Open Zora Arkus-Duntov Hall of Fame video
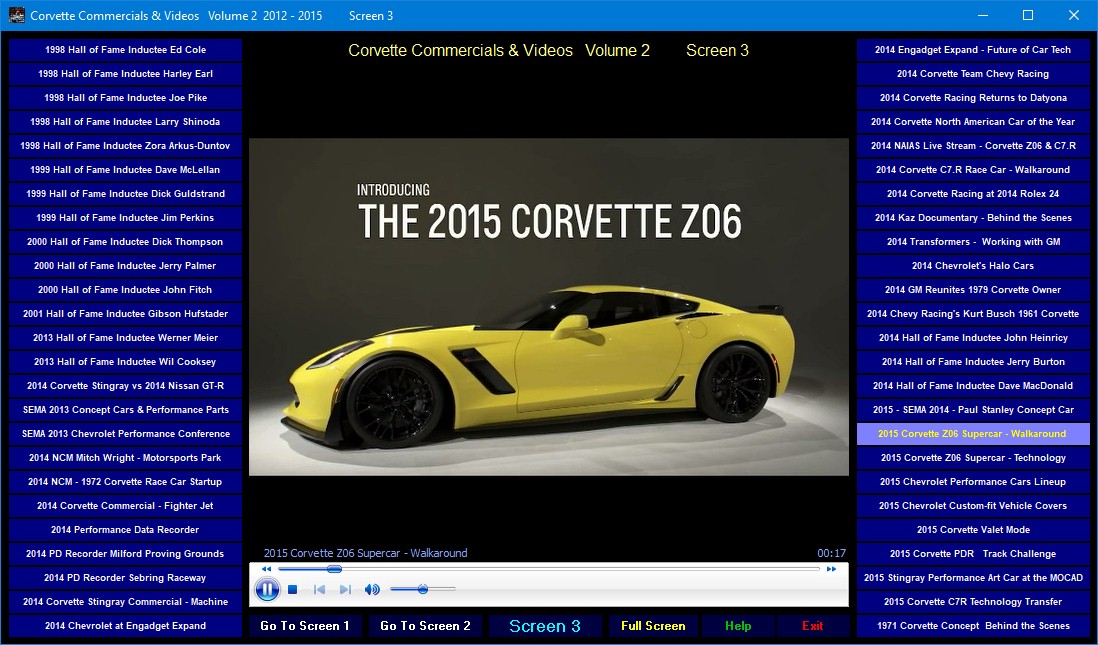Viewport: 1098px width, 645px height. click(x=125, y=146)
